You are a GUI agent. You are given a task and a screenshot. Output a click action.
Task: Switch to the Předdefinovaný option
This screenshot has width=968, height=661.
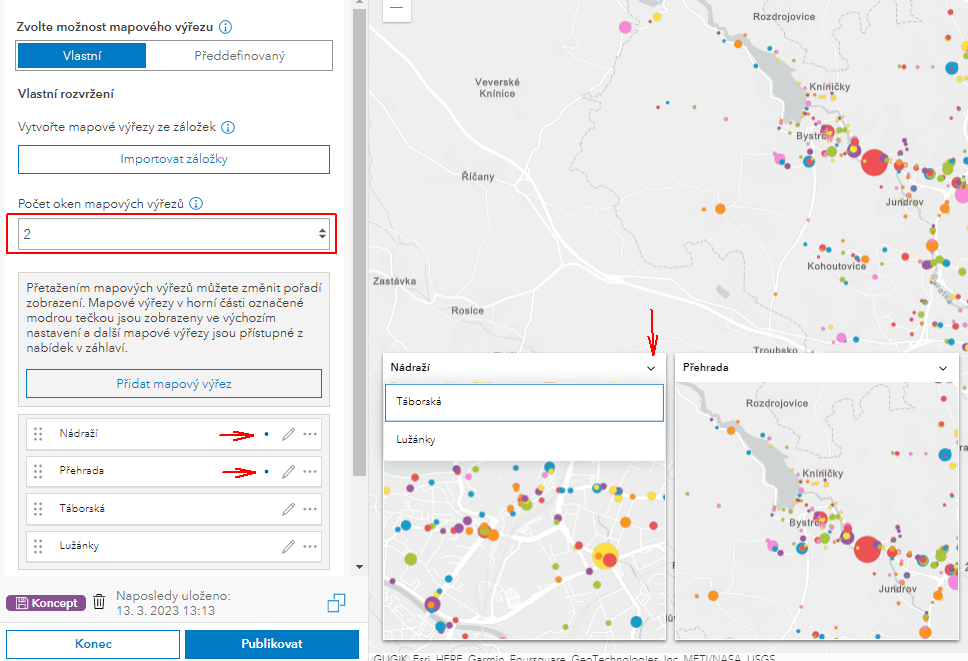point(239,55)
